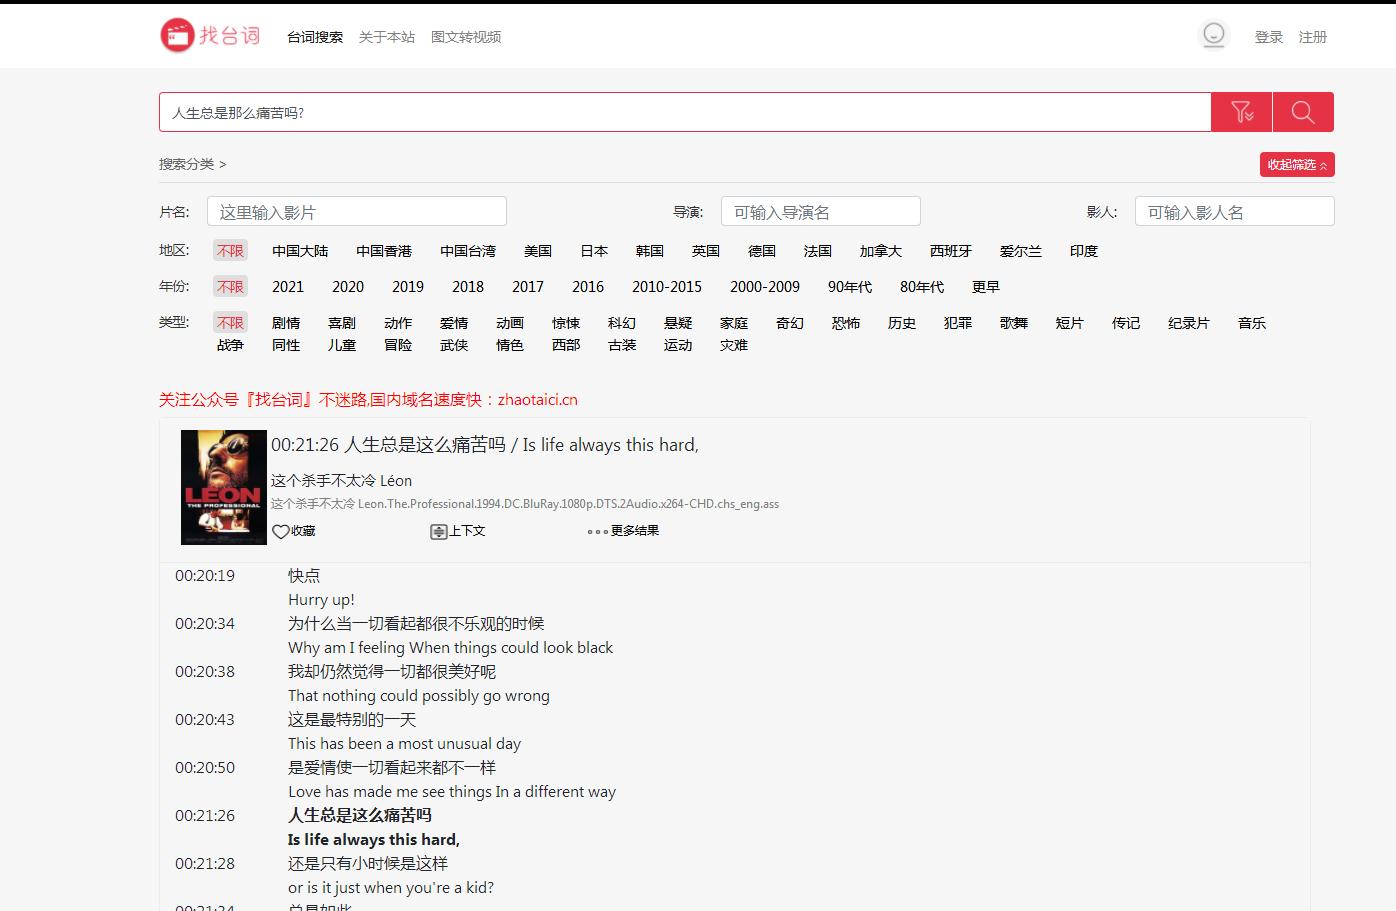Start the search via magnifier icon

1303,111
